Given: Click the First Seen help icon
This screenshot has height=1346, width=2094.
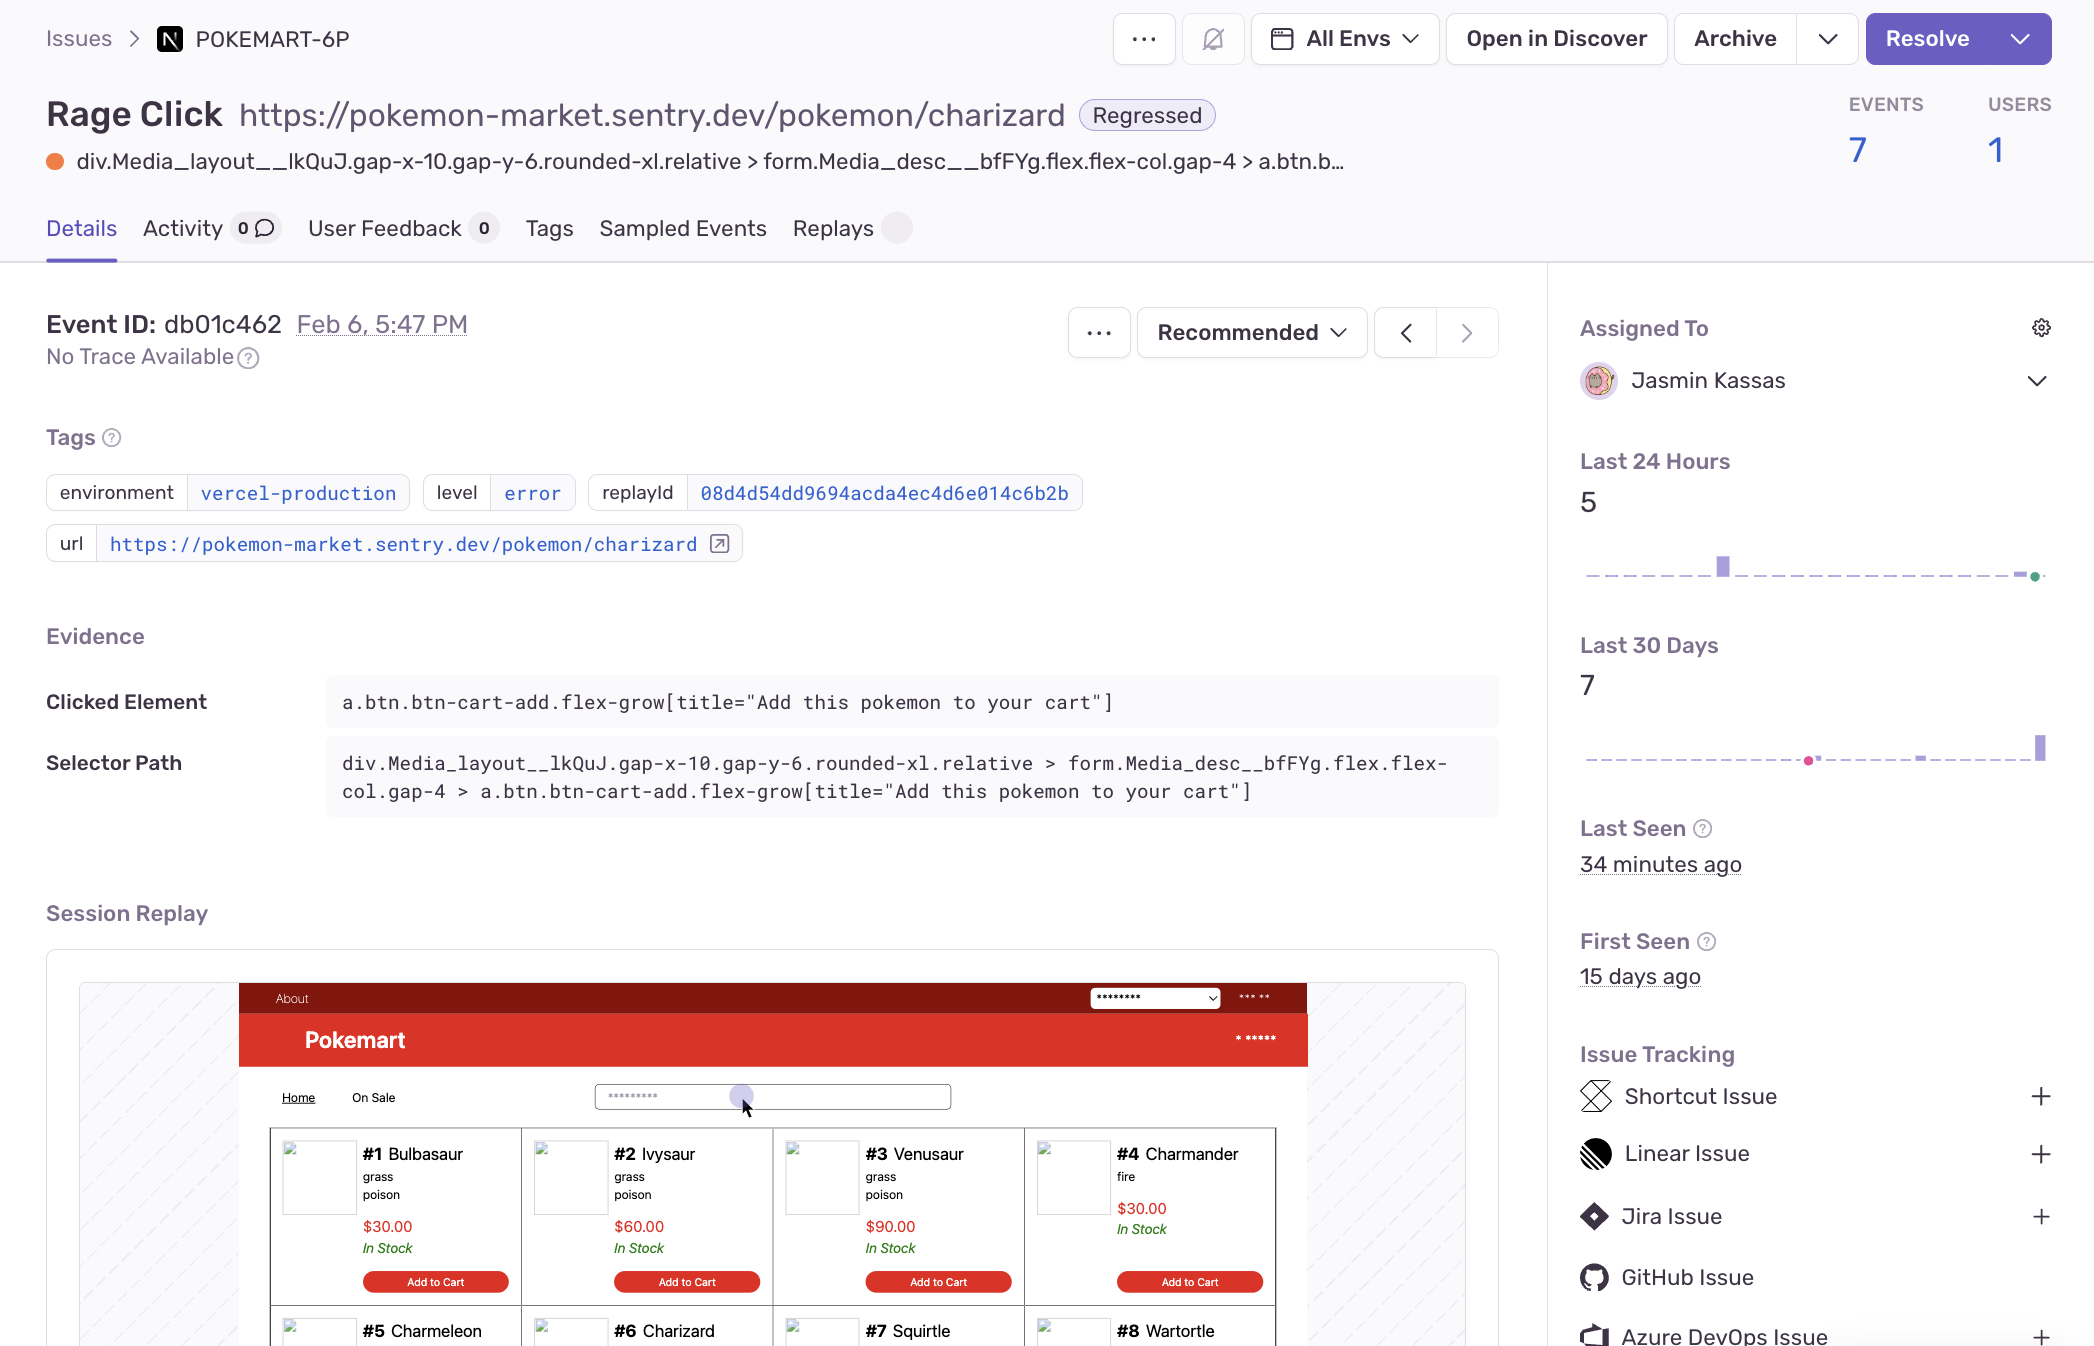Looking at the screenshot, I should point(1707,941).
